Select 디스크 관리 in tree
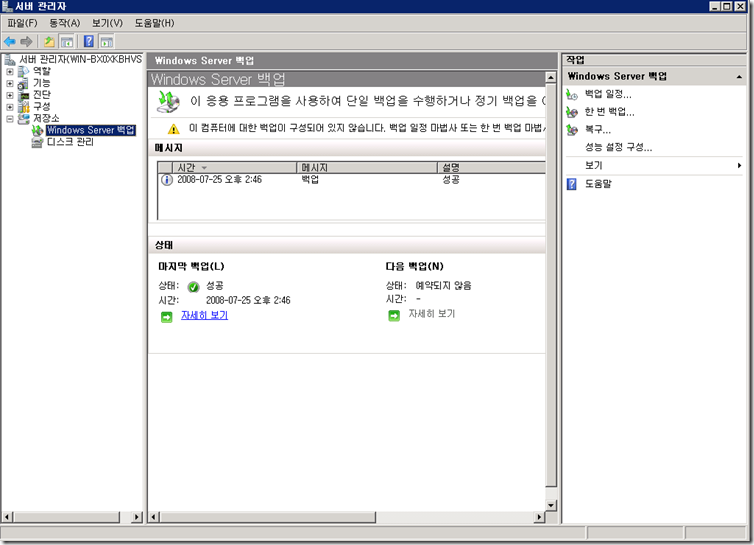Screen dimensions: 754x545 tap(70, 142)
